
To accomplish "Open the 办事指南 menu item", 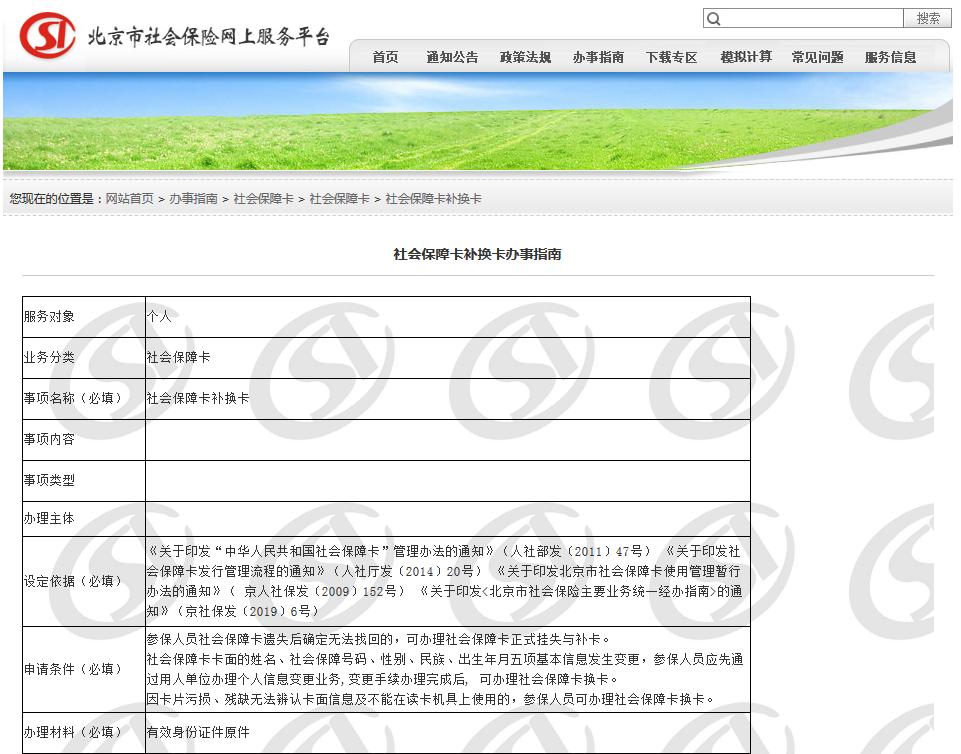I will (x=597, y=57).
